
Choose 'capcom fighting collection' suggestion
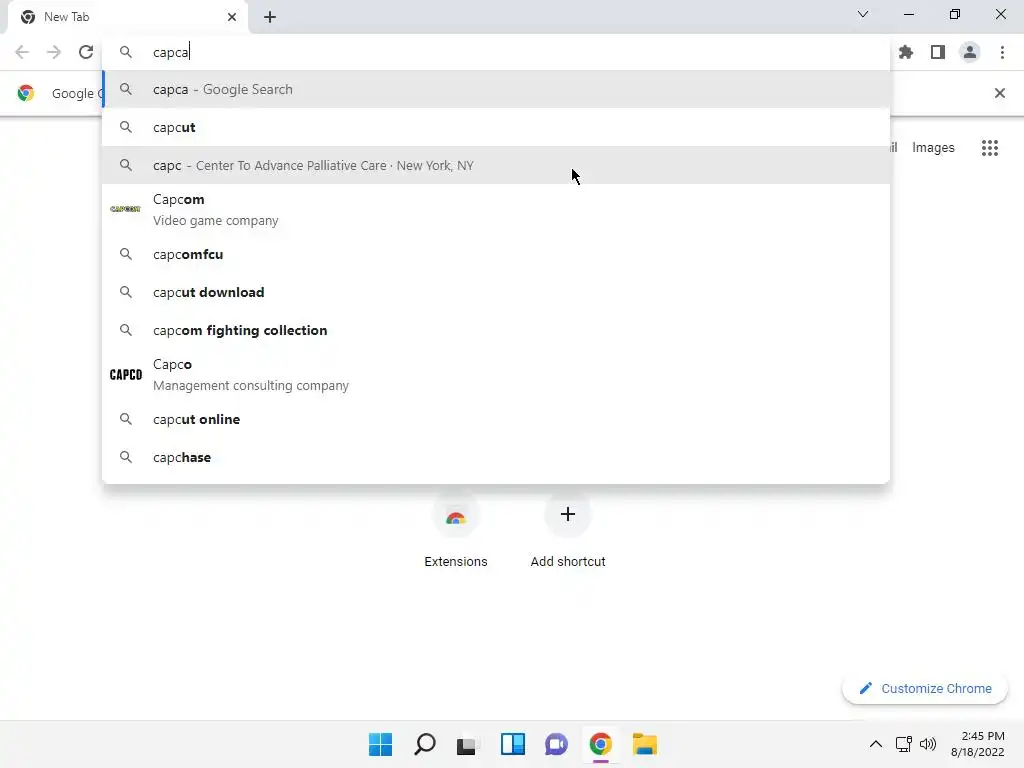point(496,330)
